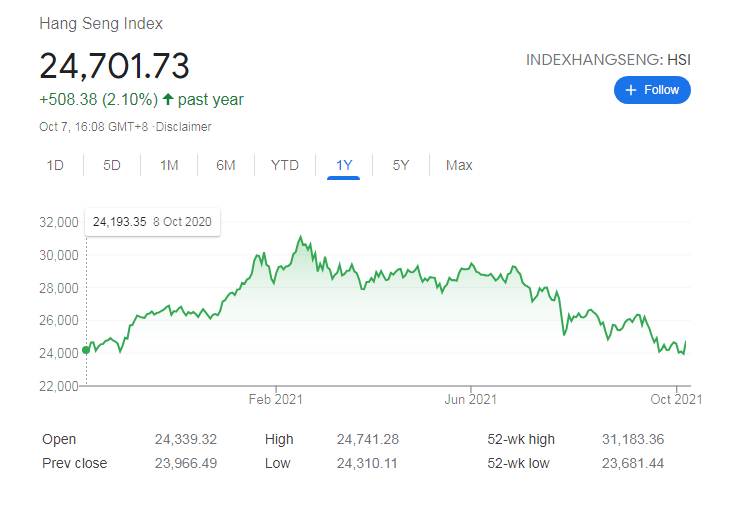This screenshot has height=508, width=742.
Task: Click the Hang Seng Index title
Action: pyautogui.click(x=101, y=24)
